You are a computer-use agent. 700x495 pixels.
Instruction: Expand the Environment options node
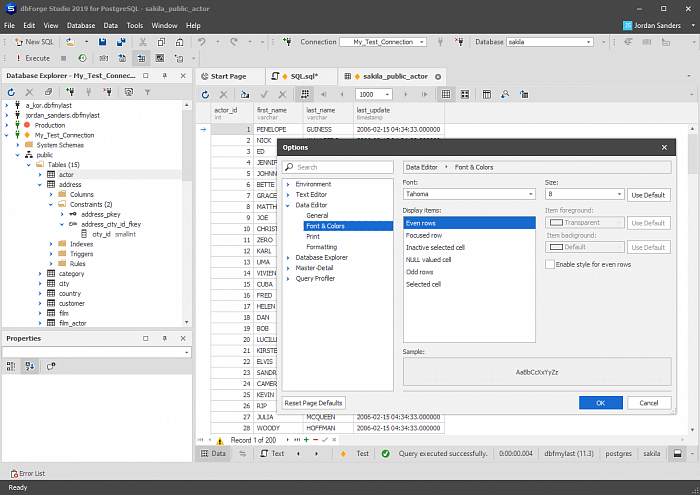[x=288, y=184]
